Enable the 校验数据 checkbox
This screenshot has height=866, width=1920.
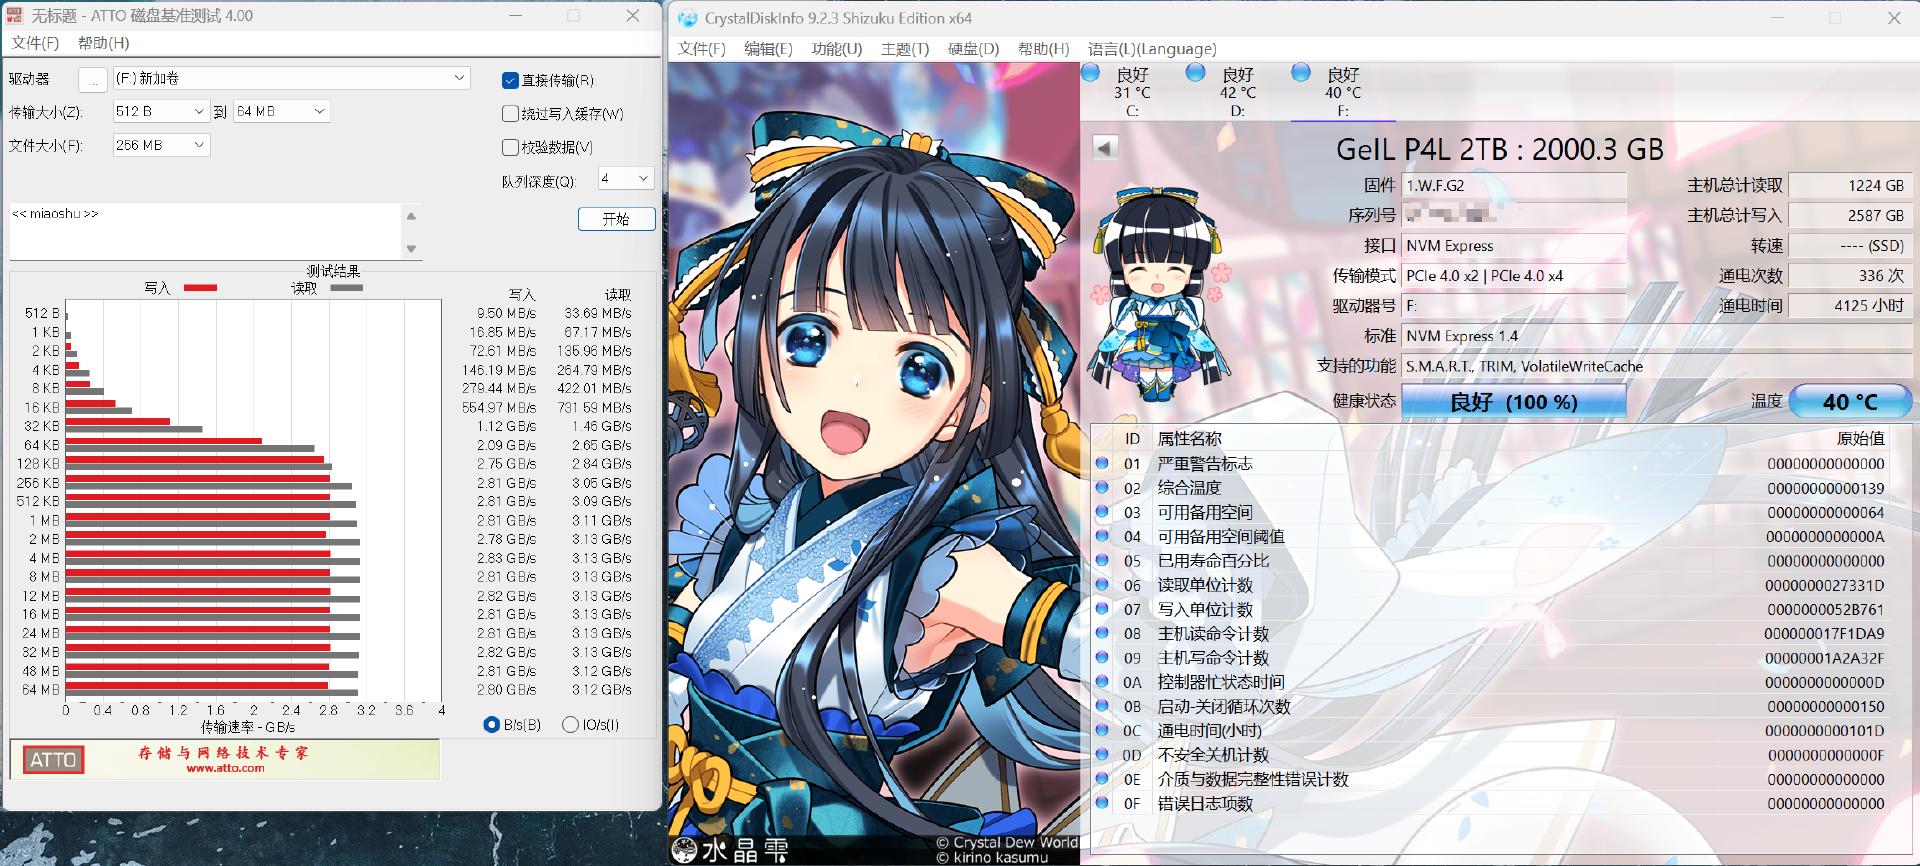[510, 147]
